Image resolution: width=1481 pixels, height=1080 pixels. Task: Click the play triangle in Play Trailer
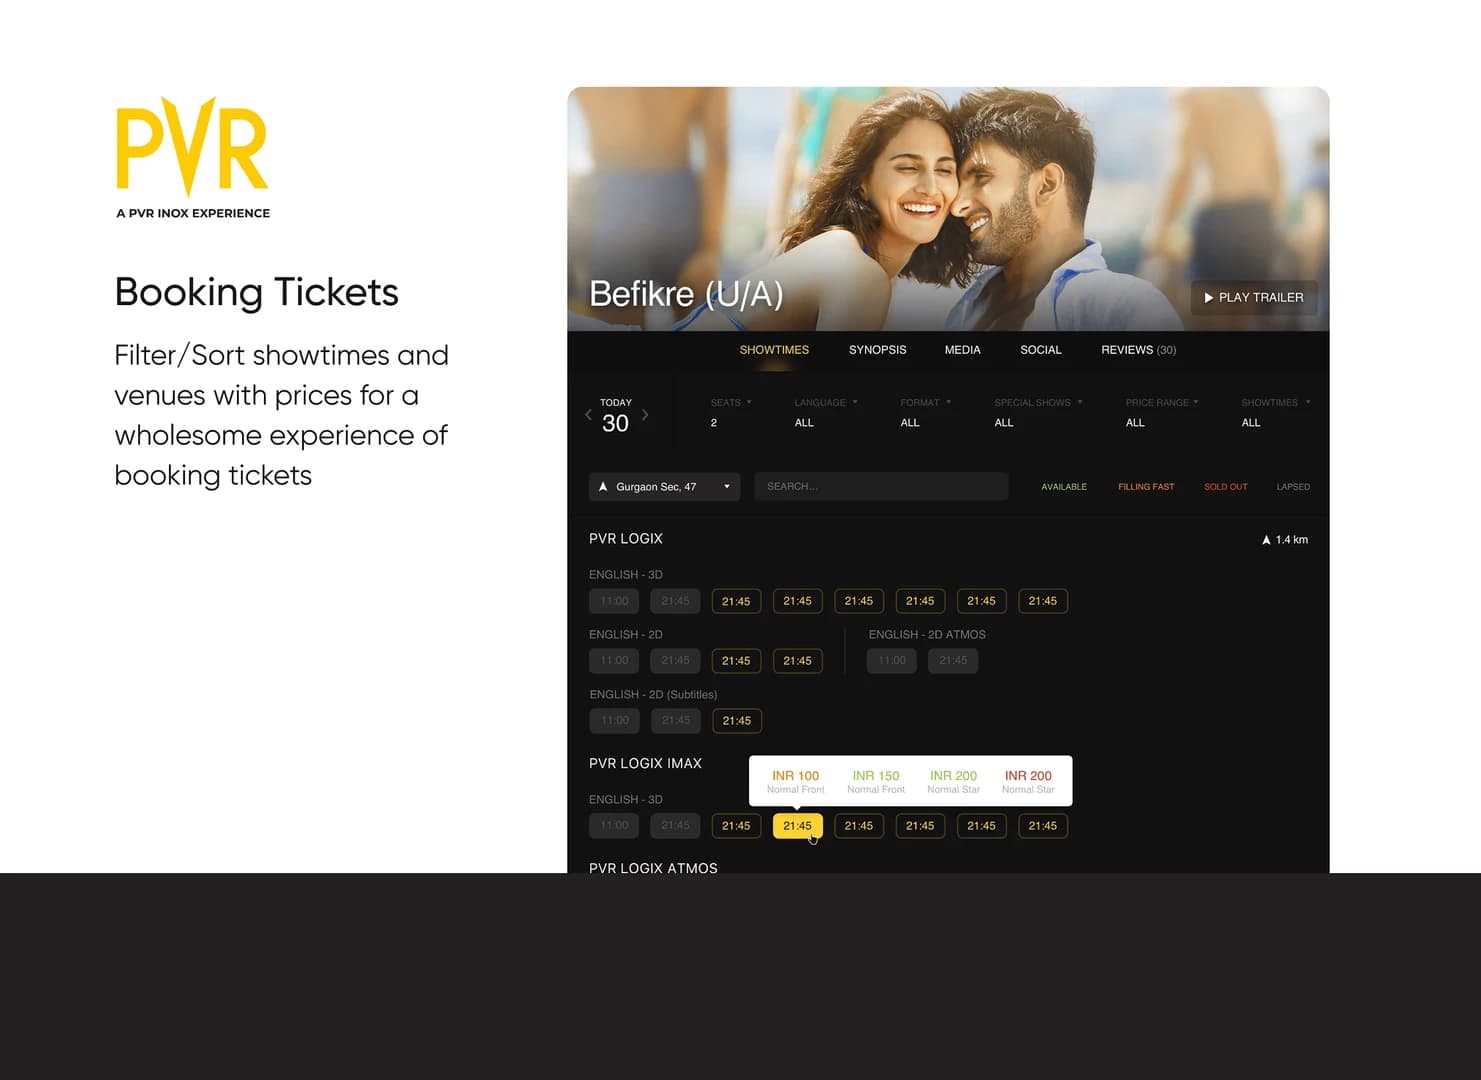(1208, 298)
